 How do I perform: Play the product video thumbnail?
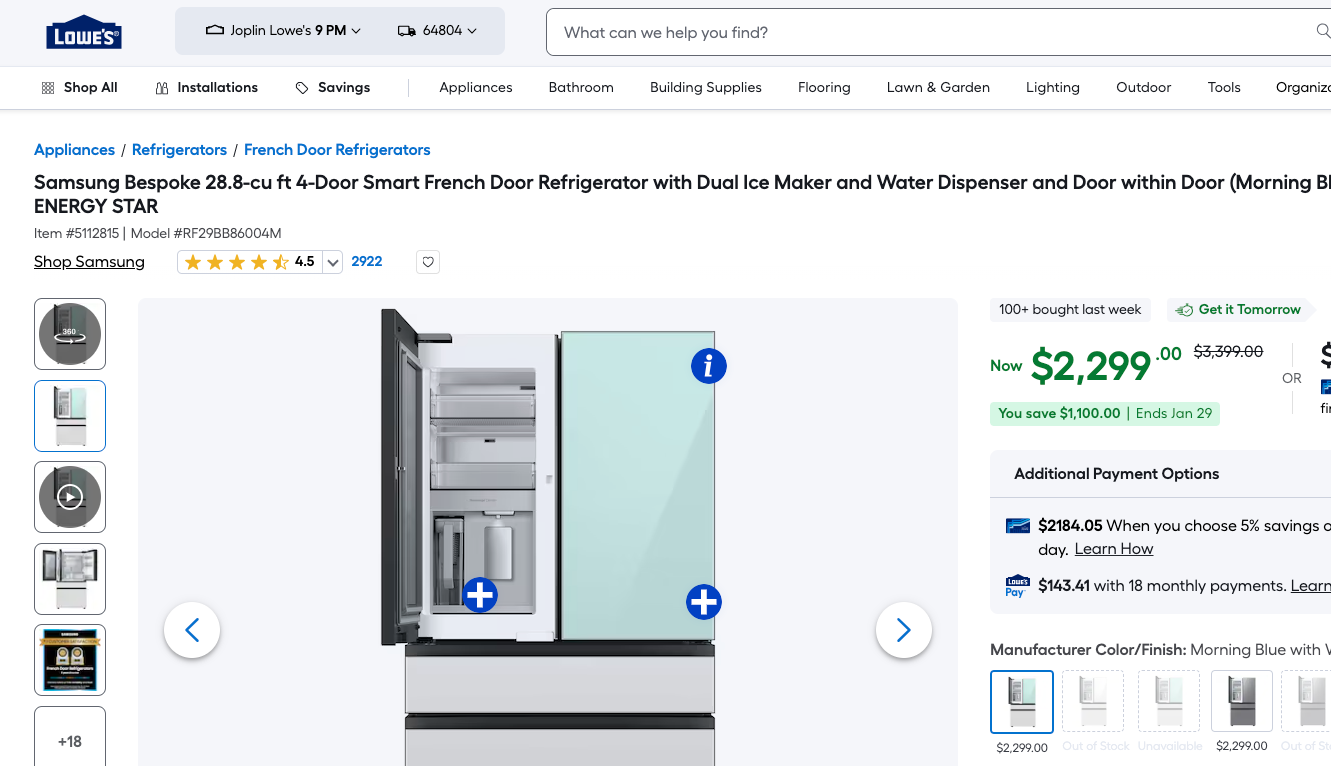pos(70,497)
